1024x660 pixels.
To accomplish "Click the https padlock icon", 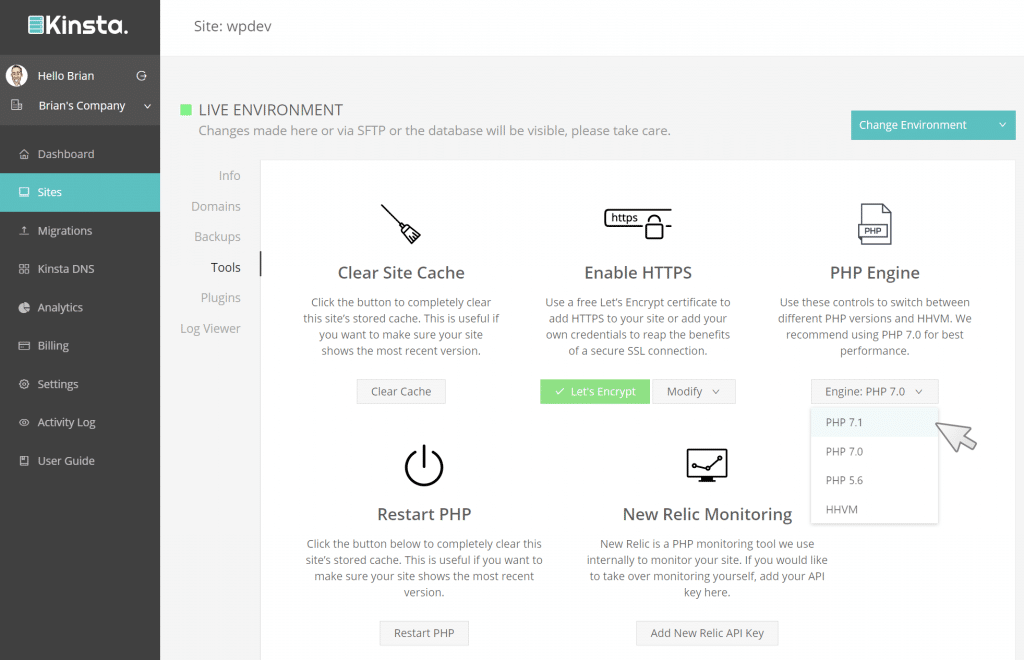I will (x=638, y=223).
